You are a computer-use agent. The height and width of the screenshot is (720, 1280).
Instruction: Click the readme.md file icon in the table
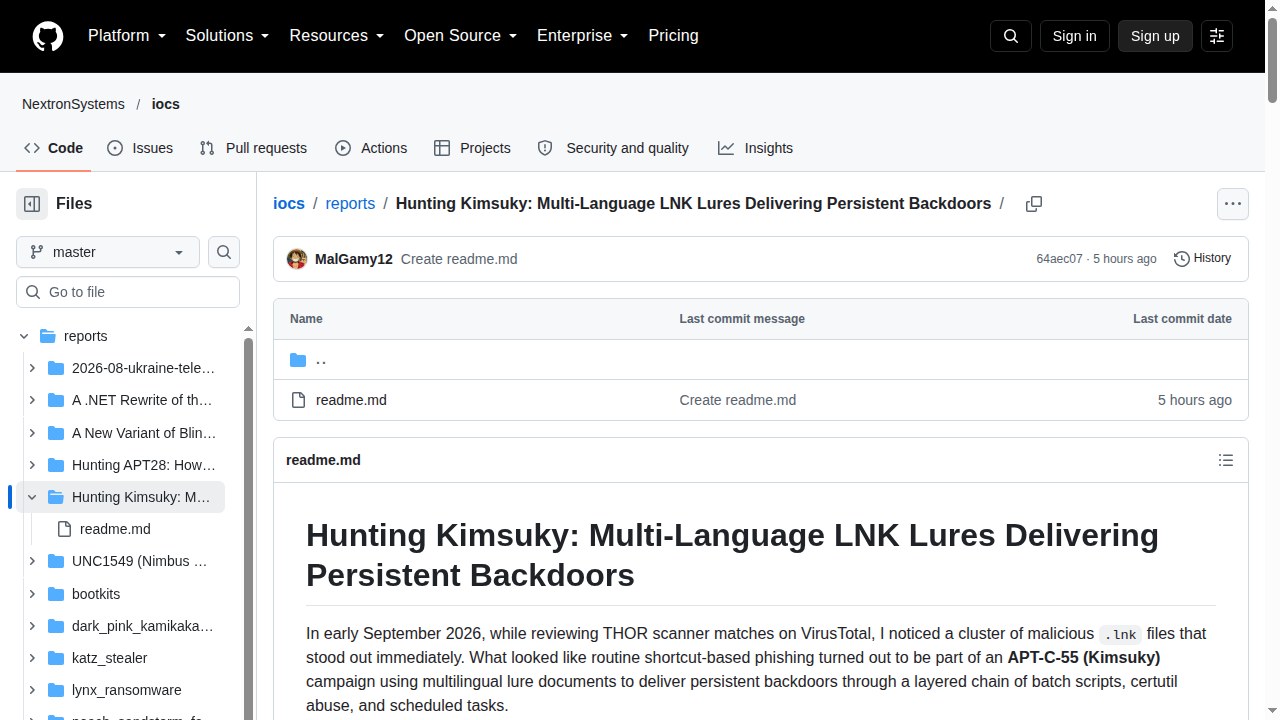pyautogui.click(x=298, y=400)
